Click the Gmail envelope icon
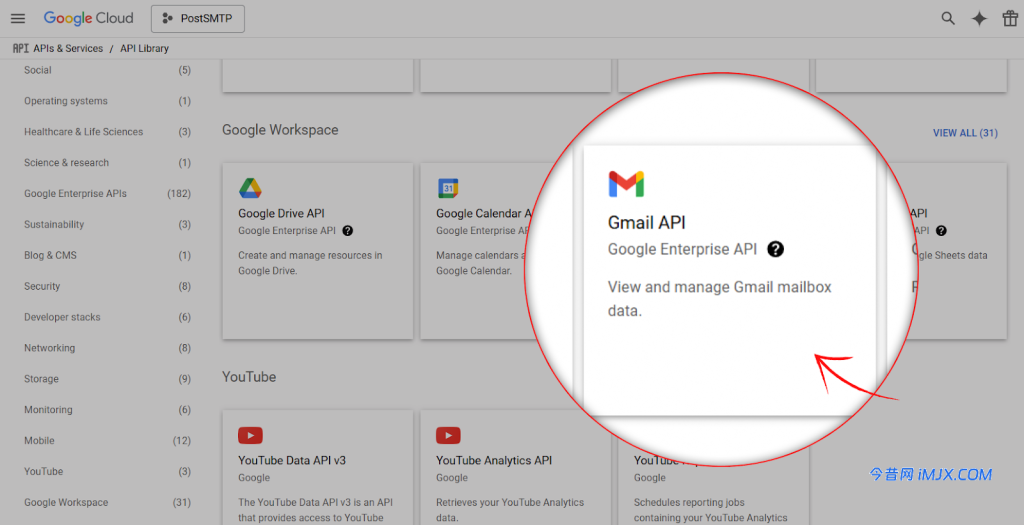The height and width of the screenshot is (525, 1024). coord(626,184)
